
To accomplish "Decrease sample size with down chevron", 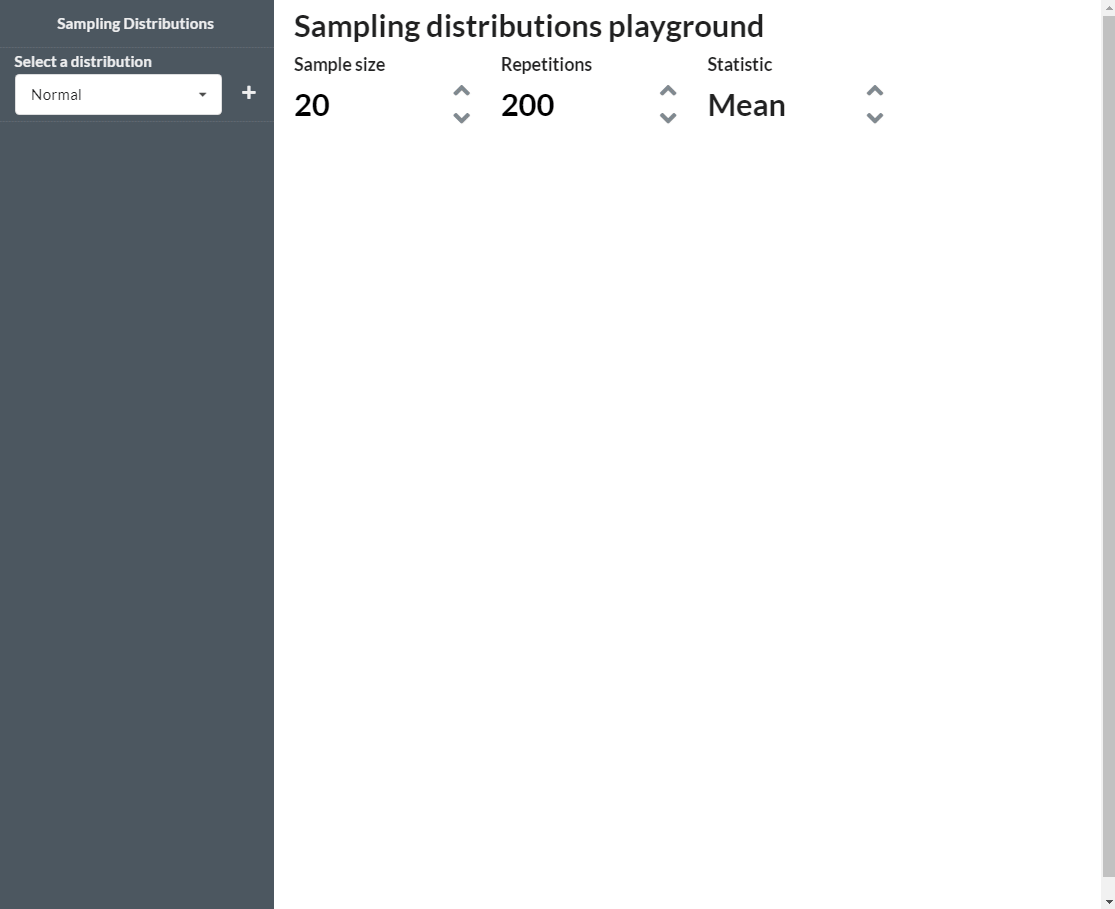I will 461,118.
